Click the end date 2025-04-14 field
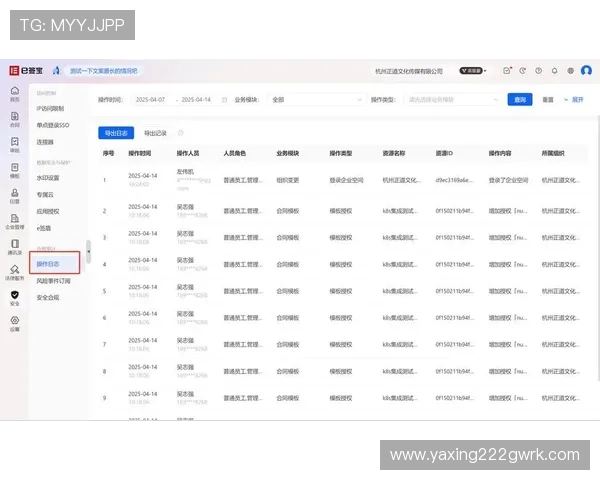Screen dimensions: 600x480 pos(196,100)
